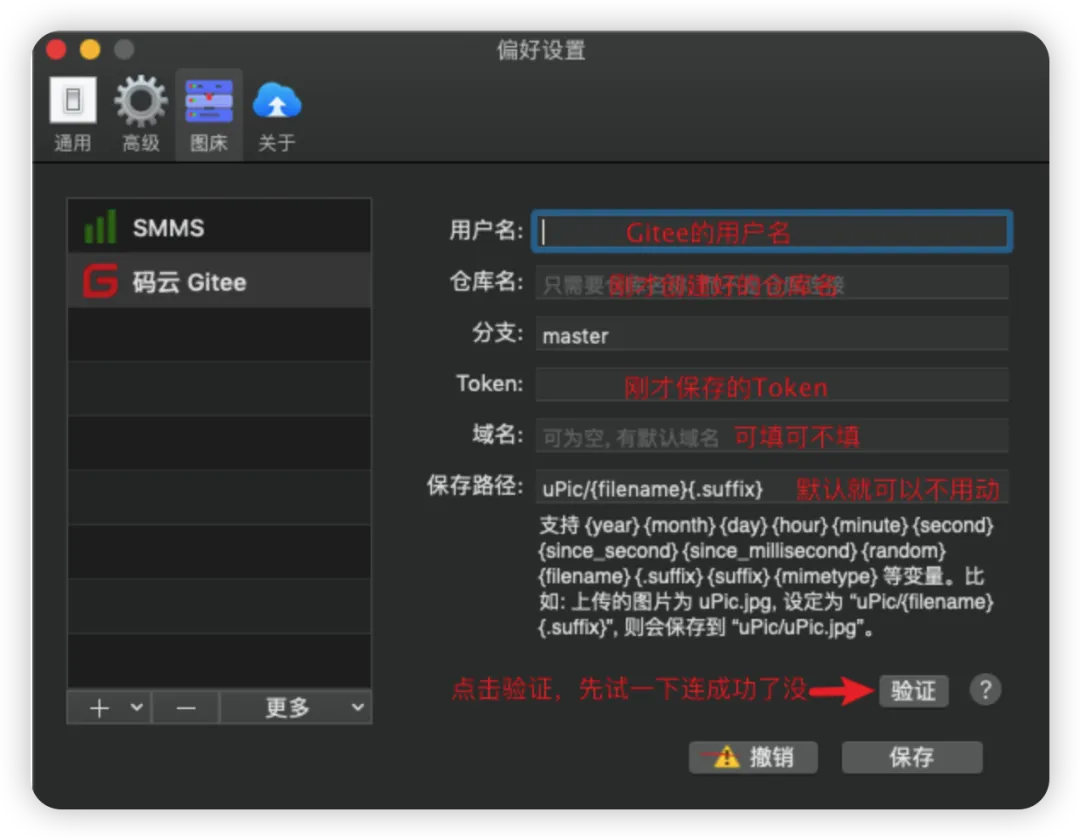Select 码云 Gitee host in the list
This screenshot has height=840, width=1080.
[x=219, y=281]
